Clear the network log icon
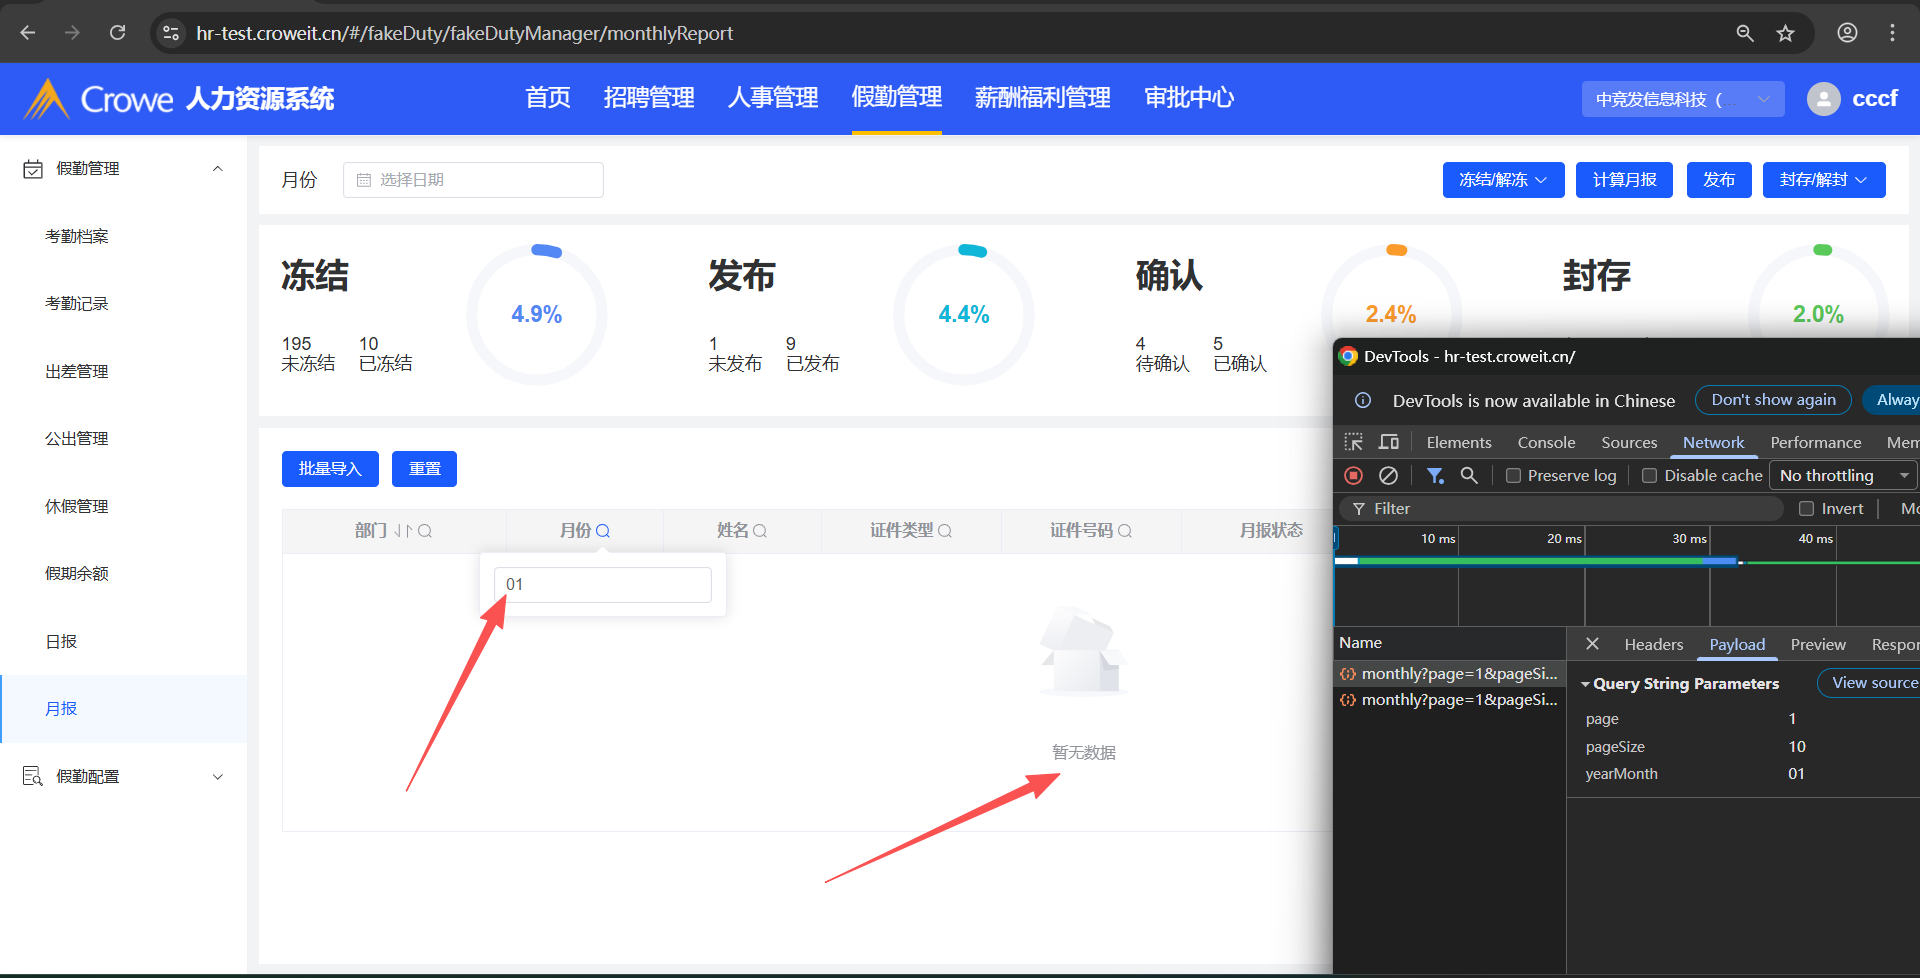1920x978 pixels. [x=1388, y=476]
